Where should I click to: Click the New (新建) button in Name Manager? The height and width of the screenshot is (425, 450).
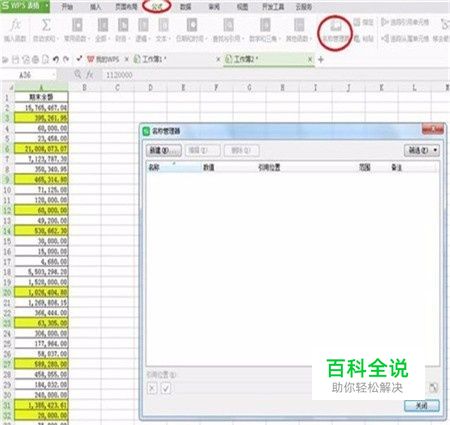(164, 150)
